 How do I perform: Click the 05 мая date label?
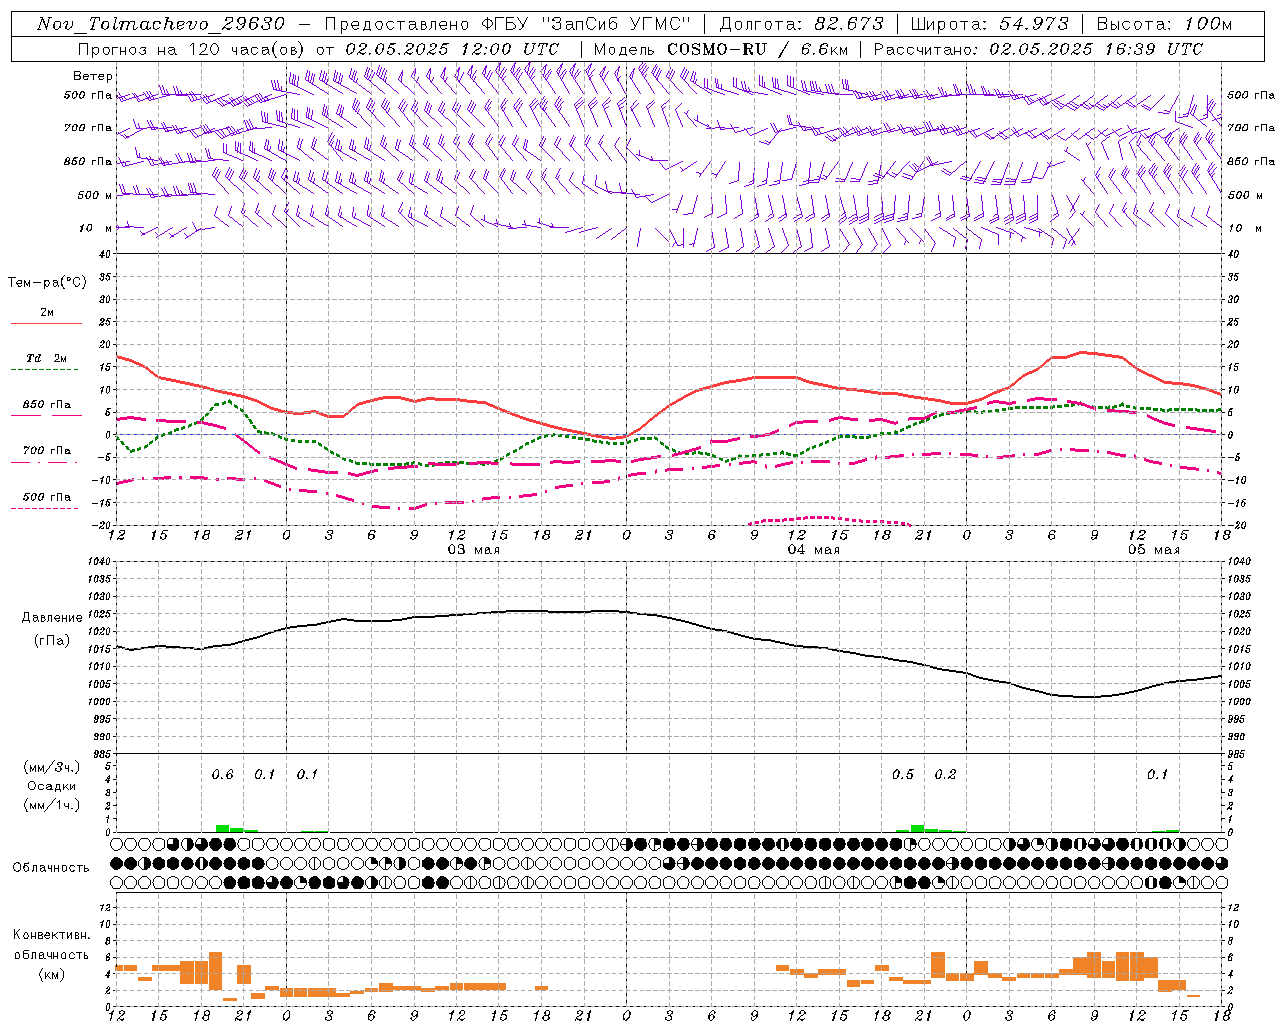[x=1153, y=550]
